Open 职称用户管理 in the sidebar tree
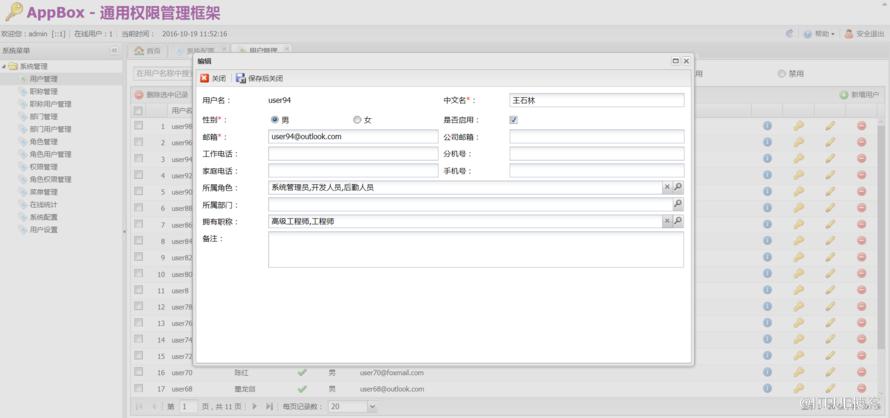Viewport: 890px width, 418px height. coord(51,104)
